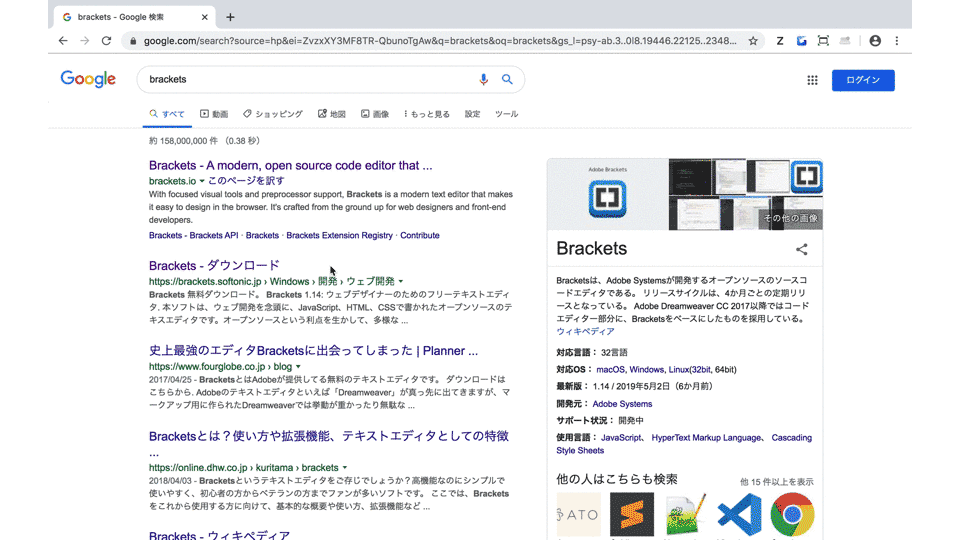Click 他 15 件以上を表示 link

click(x=776, y=482)
